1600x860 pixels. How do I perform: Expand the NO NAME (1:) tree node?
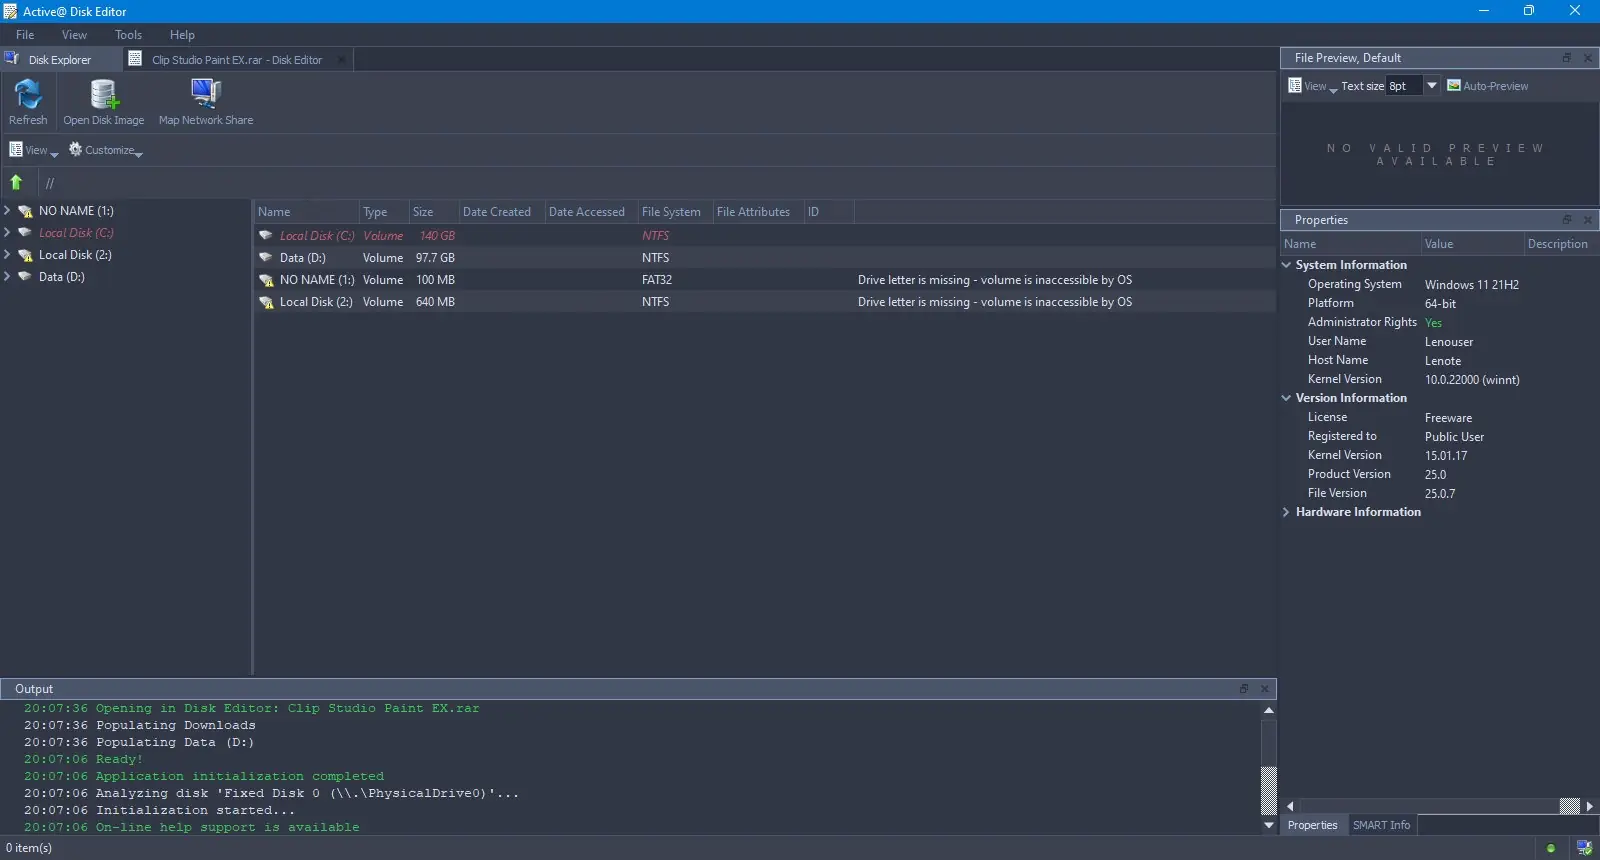[8, 211]
